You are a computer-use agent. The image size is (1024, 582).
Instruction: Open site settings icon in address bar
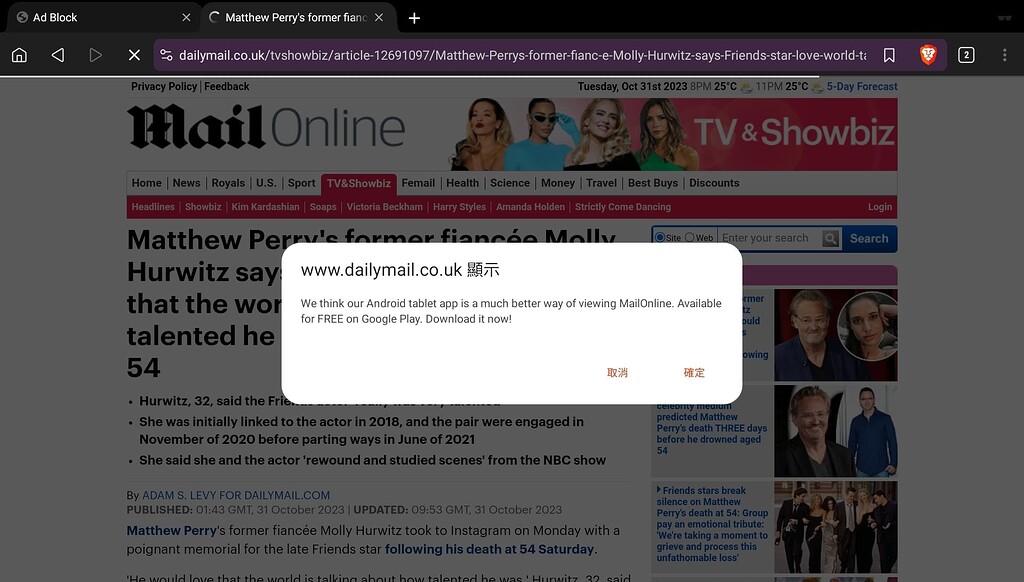pyautogui.click(x=167, y=55)
